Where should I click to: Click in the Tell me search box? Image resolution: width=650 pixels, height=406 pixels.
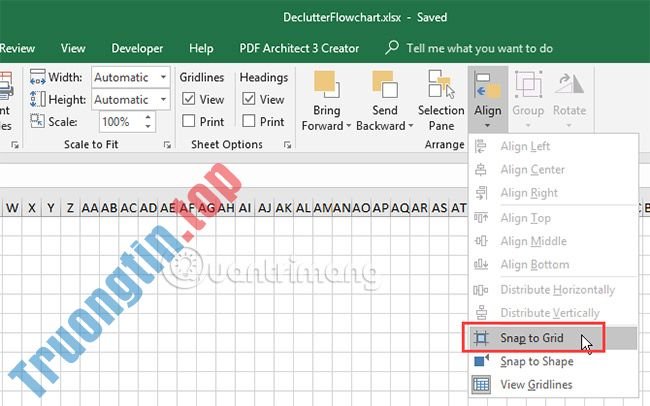(x=479, y=49)
